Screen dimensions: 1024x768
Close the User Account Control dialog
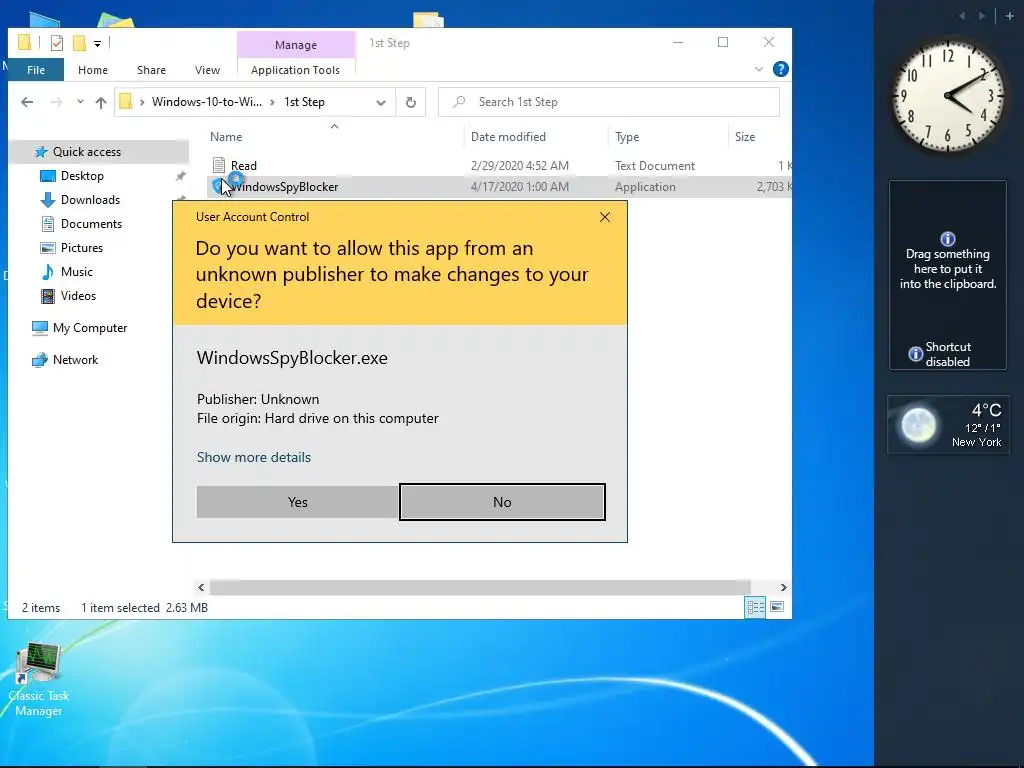coord(605,217)
